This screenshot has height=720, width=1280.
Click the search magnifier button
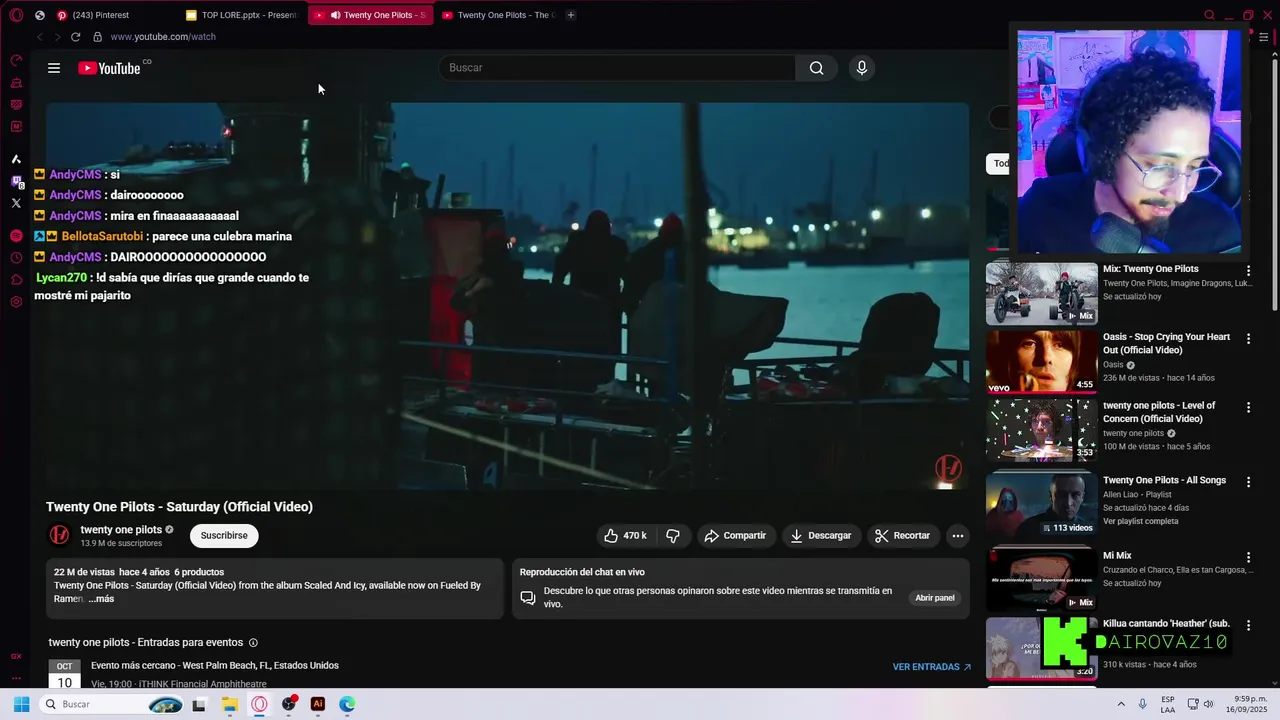point(816,68)
